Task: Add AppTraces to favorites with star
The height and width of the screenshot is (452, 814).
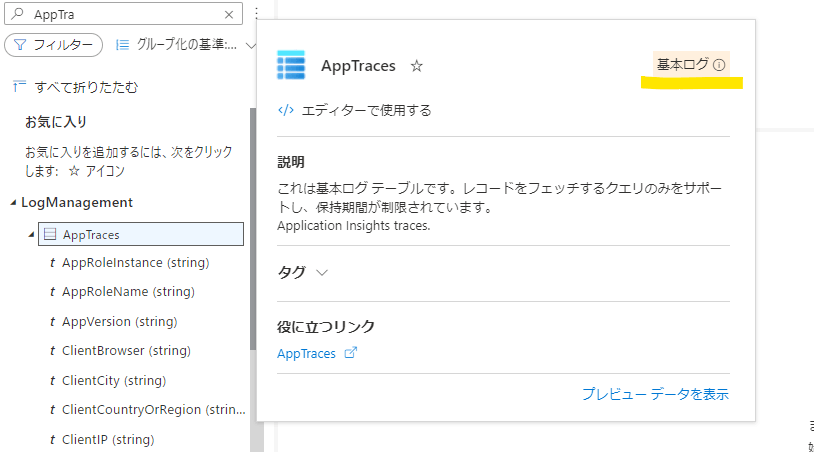Action: 416,66
